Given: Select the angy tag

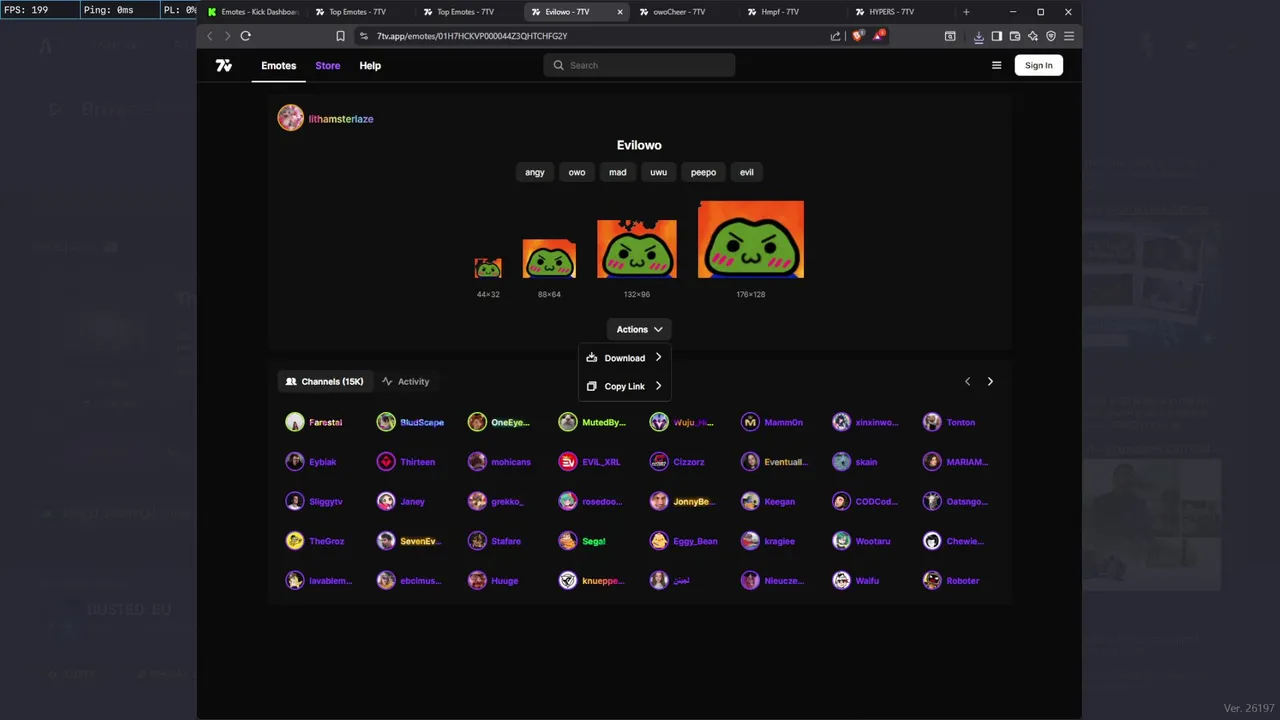Looking at the screenshot, I should tap(535, 172).
